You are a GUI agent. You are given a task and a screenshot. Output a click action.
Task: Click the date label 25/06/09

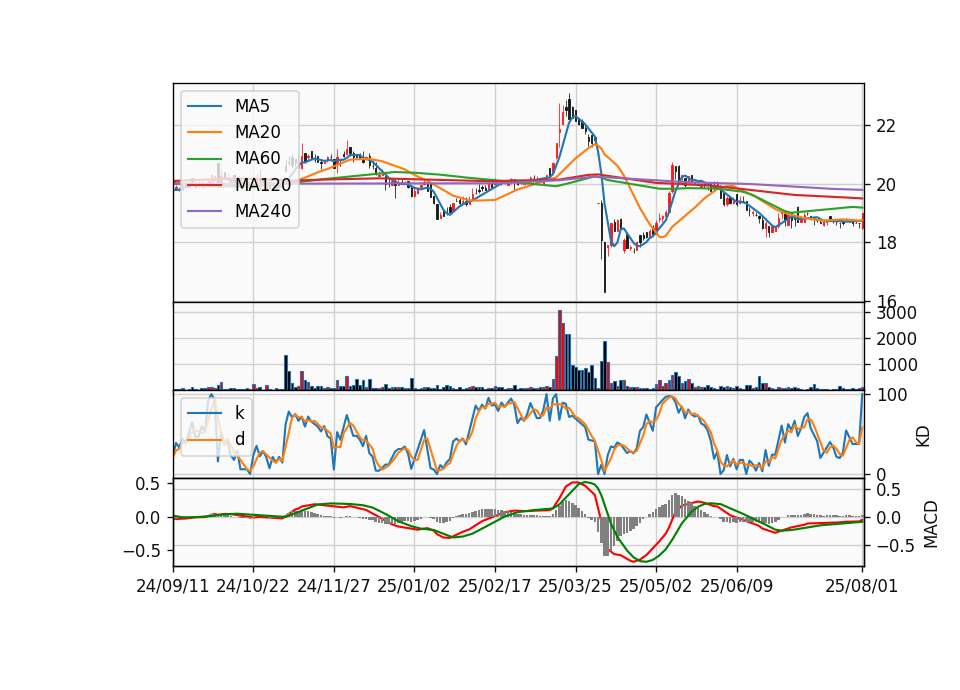pyautogui.click(x=737, y=586)
